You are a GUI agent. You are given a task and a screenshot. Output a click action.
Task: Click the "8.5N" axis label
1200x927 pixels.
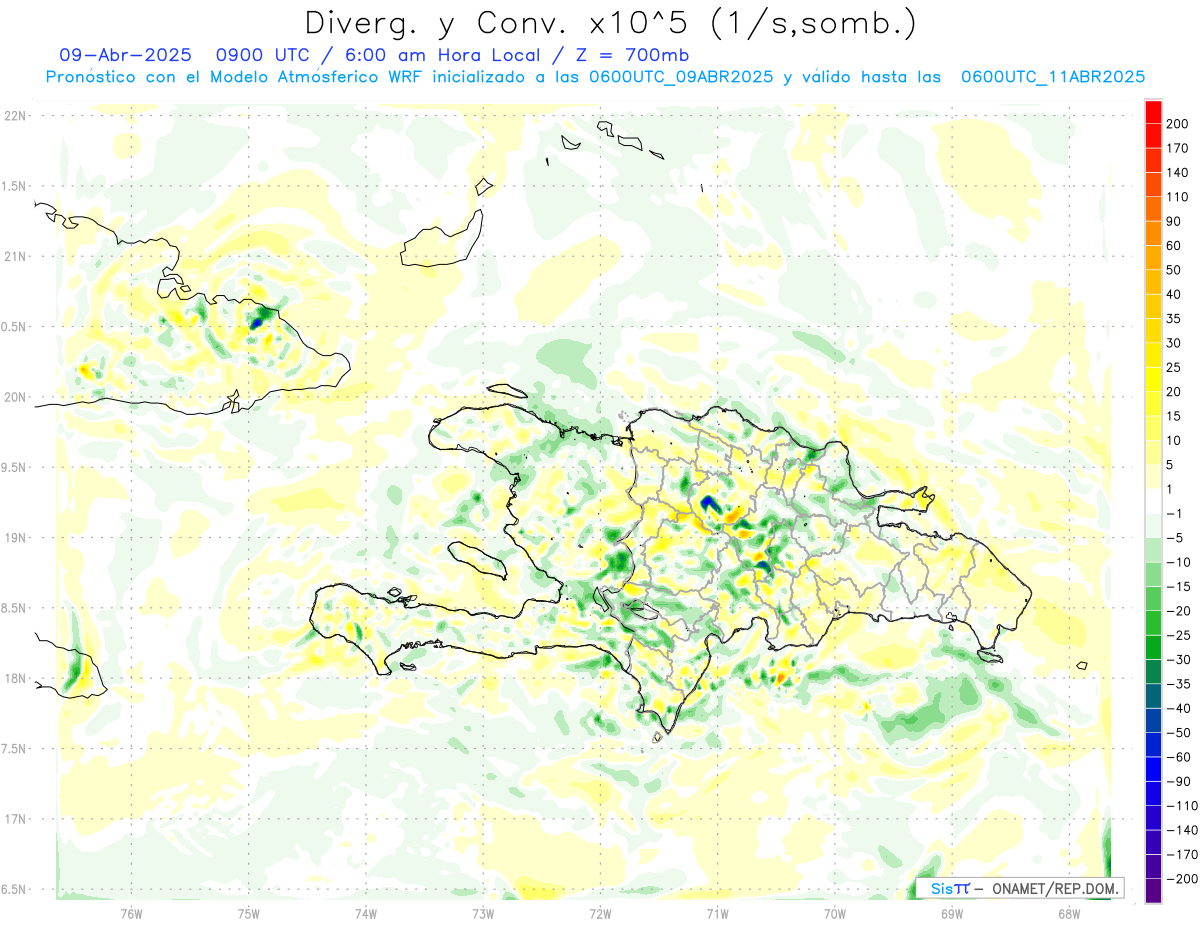pos(15,608)
